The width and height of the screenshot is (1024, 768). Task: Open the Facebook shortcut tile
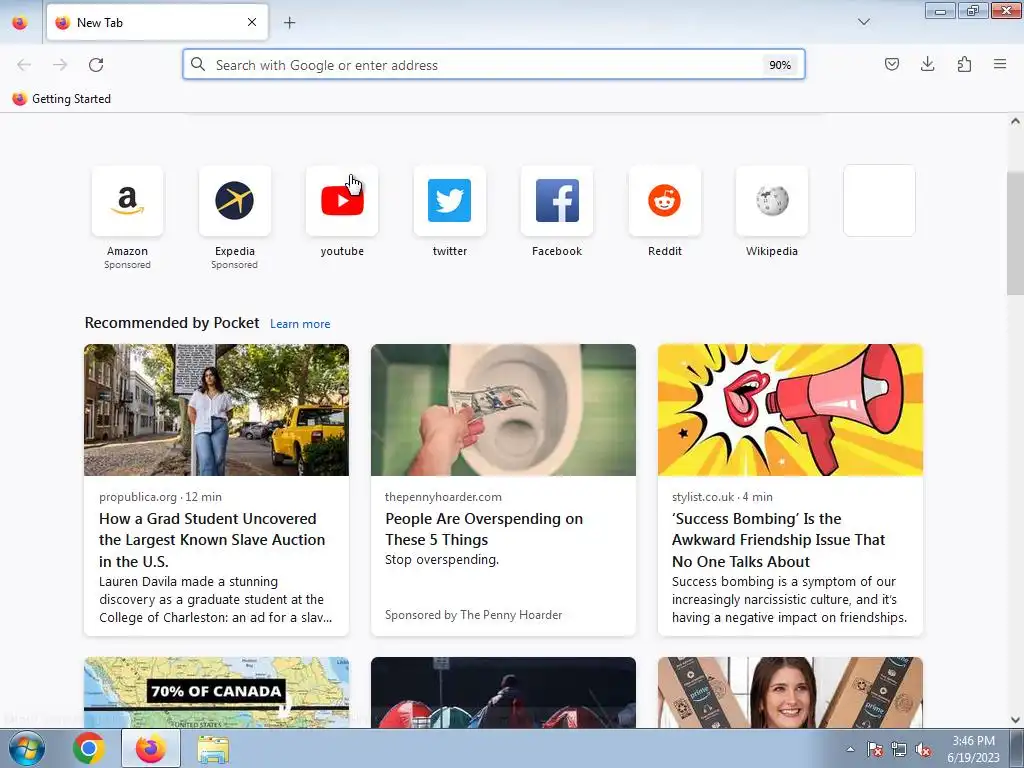click(x=557, y=200)
